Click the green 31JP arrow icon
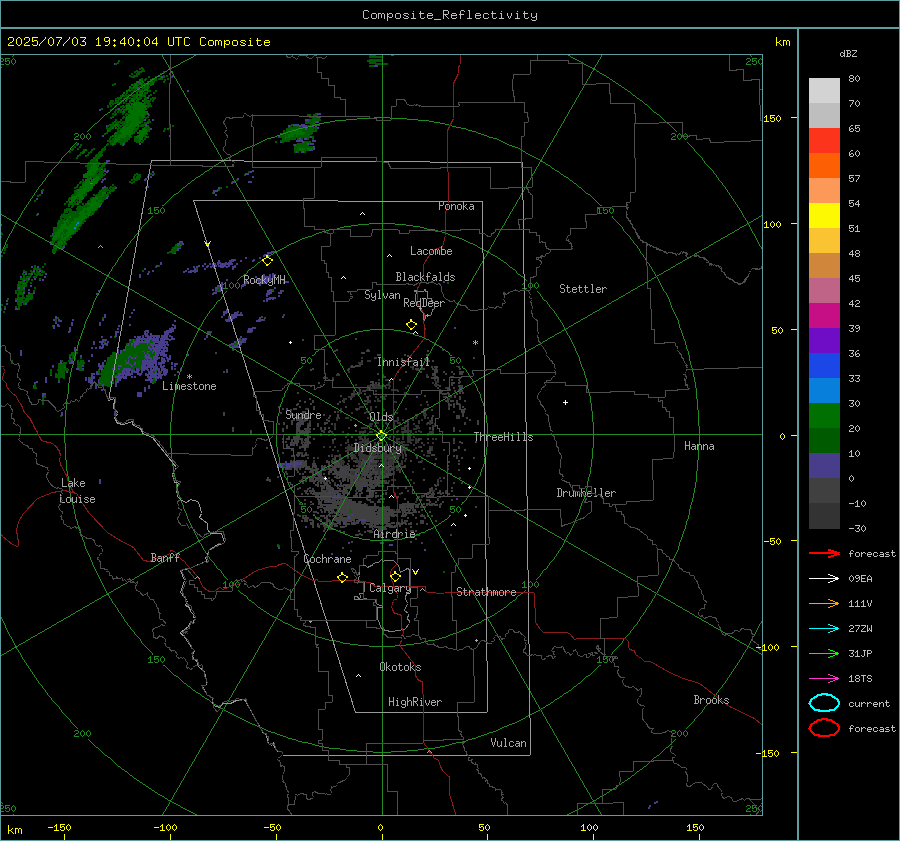 pyautogui.click(x=824, y=653)
